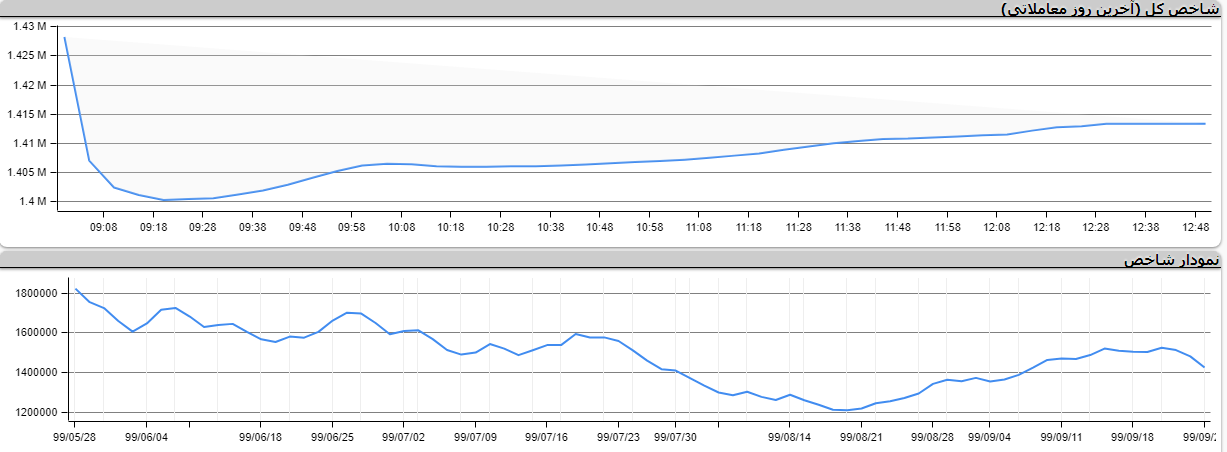The width and height of the screenshot is (1227, 452).
Task: Click the 09:08 time label on top chart
Action: (104, 227)
